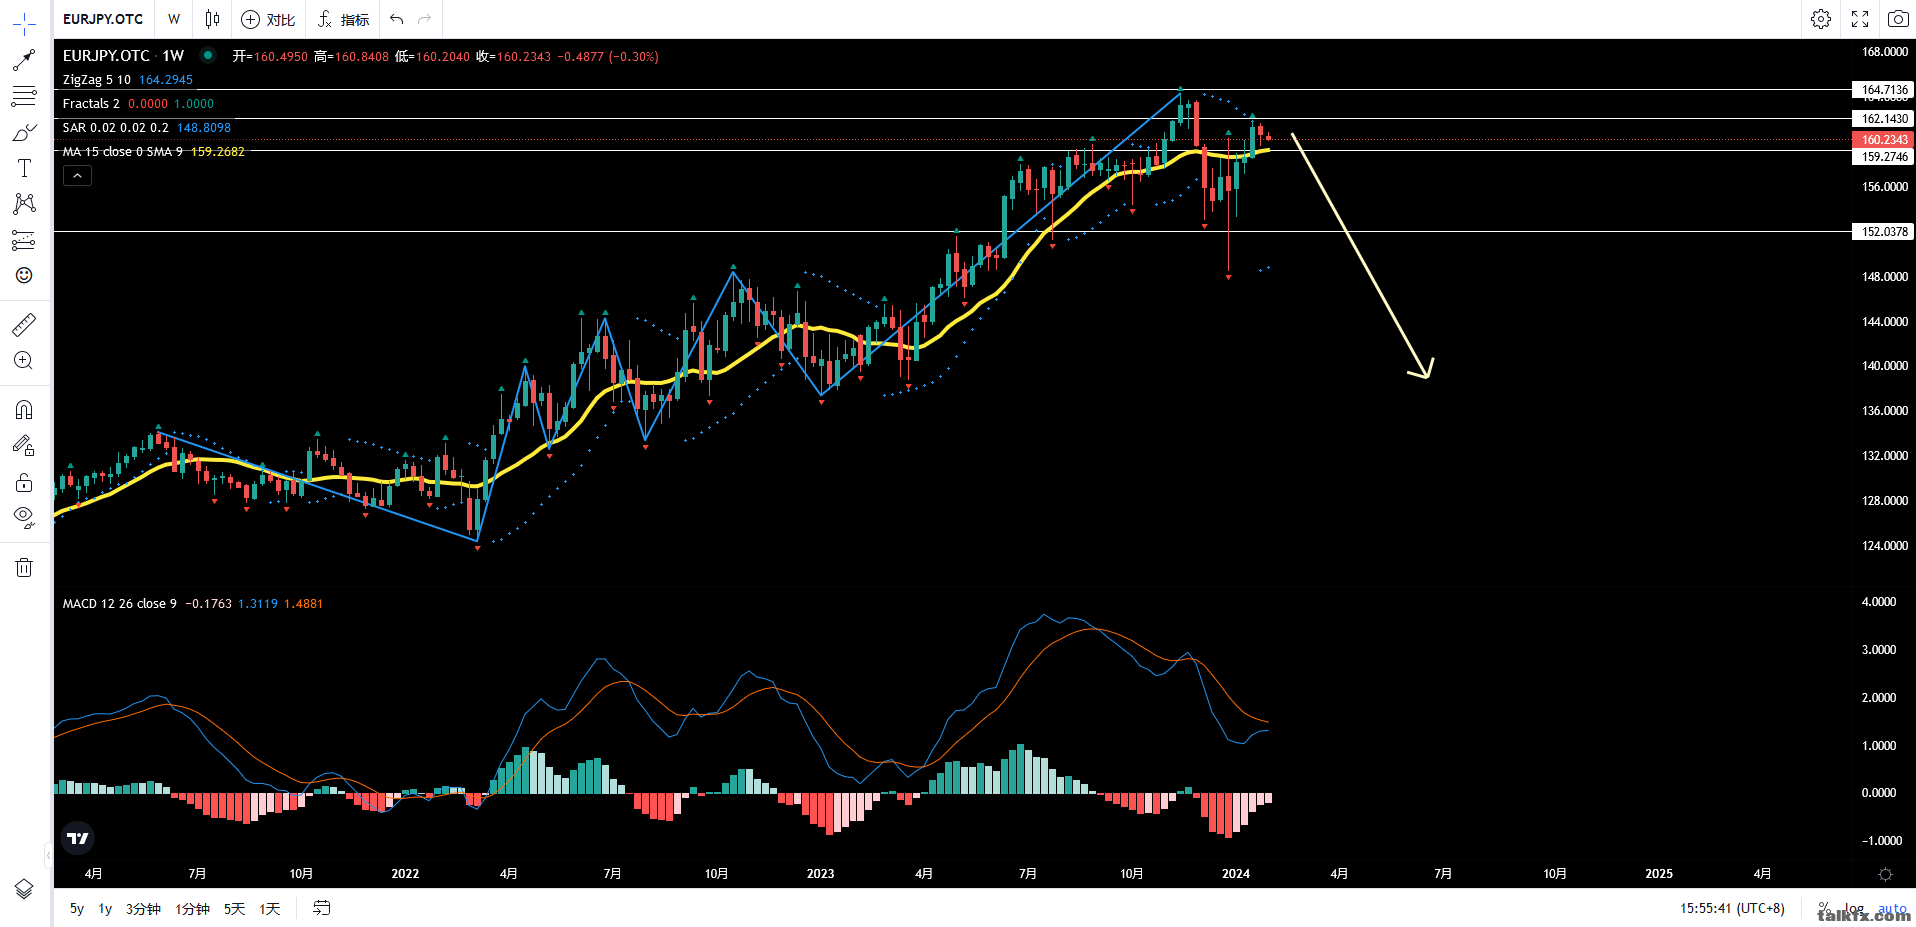Click the current price label 160.2343
The height and width of the screenshot is (927, 1916).
tap(1884, 140)
